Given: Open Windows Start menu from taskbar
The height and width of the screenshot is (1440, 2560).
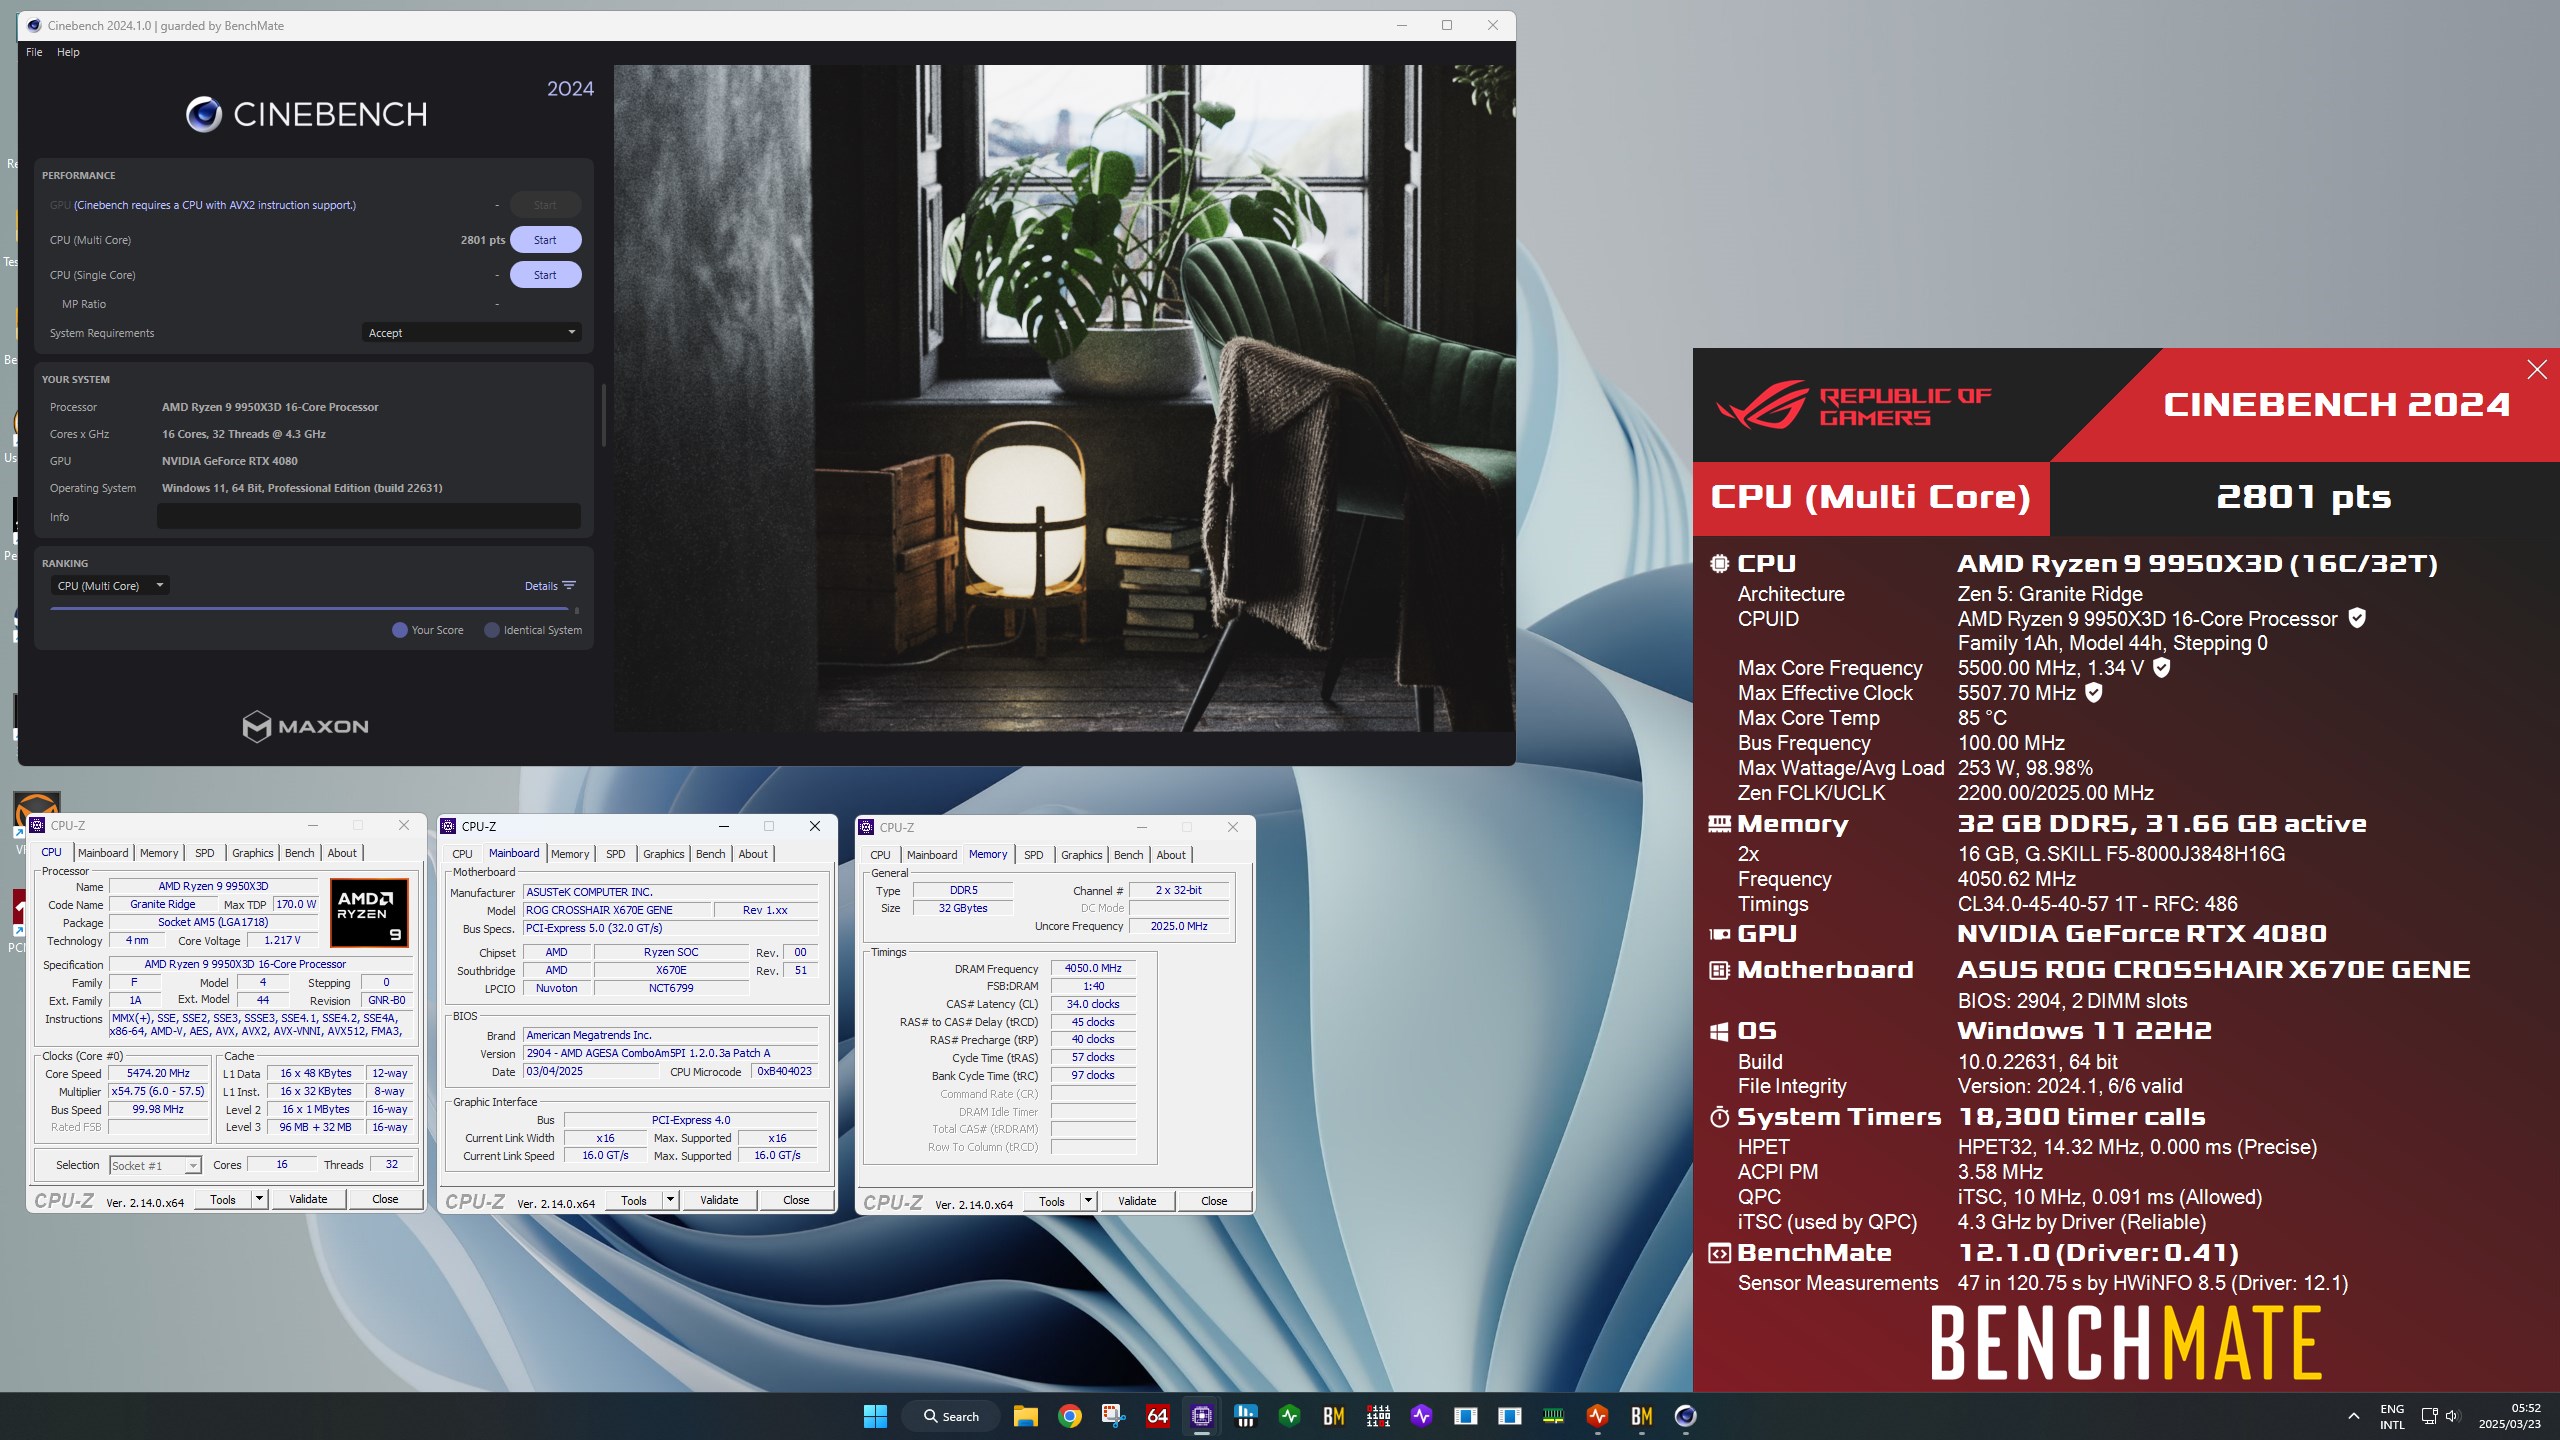Looking at the screenshot, I should click(x=875, y=1416).
